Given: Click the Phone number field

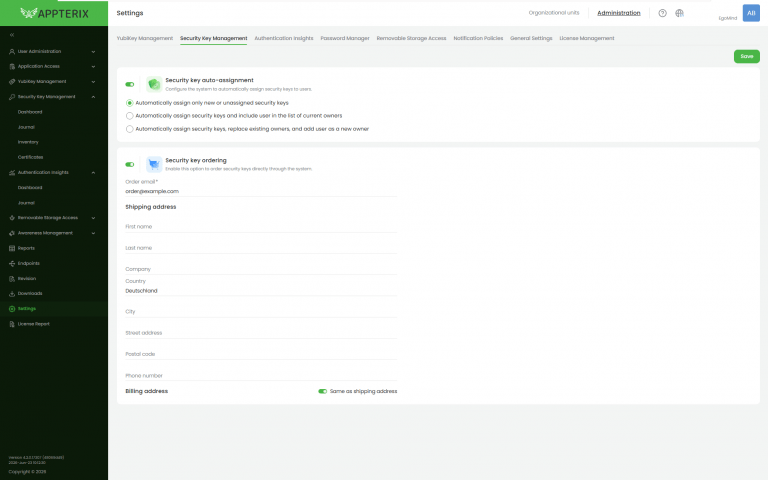Looking at the screenshot, I should coord(261,376).
